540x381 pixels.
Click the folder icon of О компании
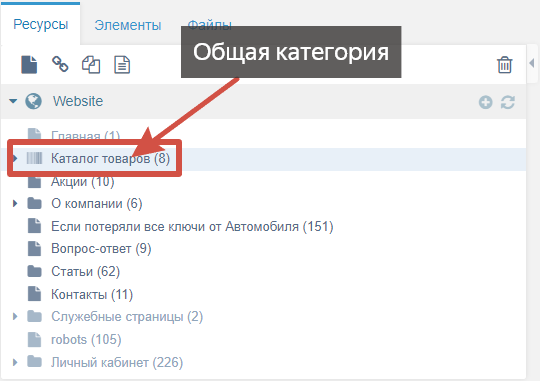pyautogui.click(x=34, y=203)
